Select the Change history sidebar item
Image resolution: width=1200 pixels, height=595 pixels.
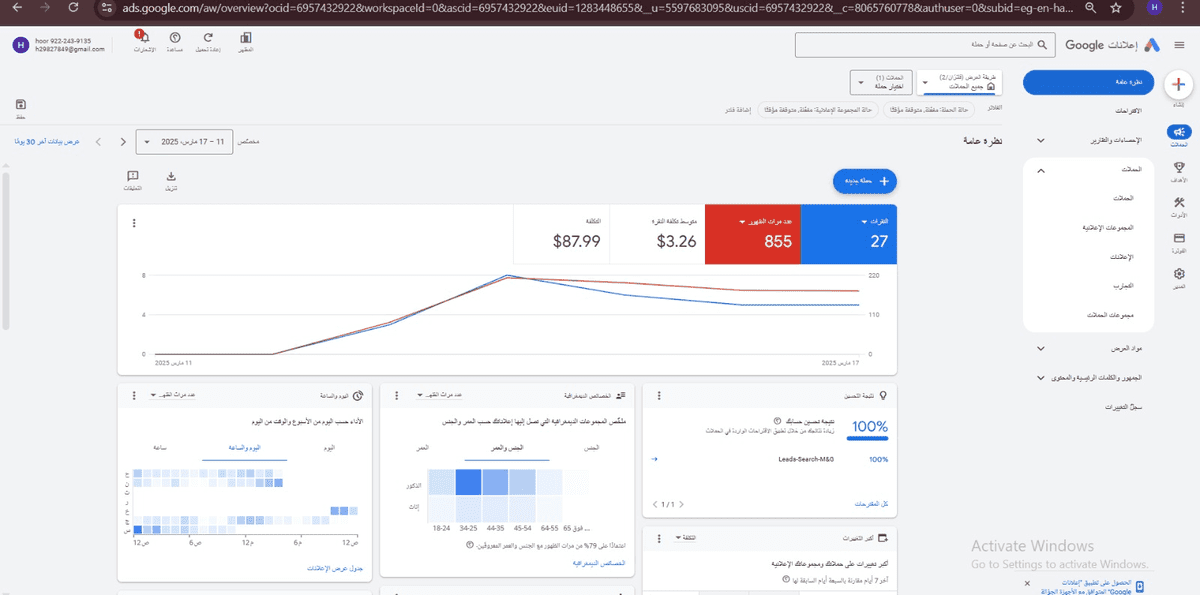click(1123, 408)
